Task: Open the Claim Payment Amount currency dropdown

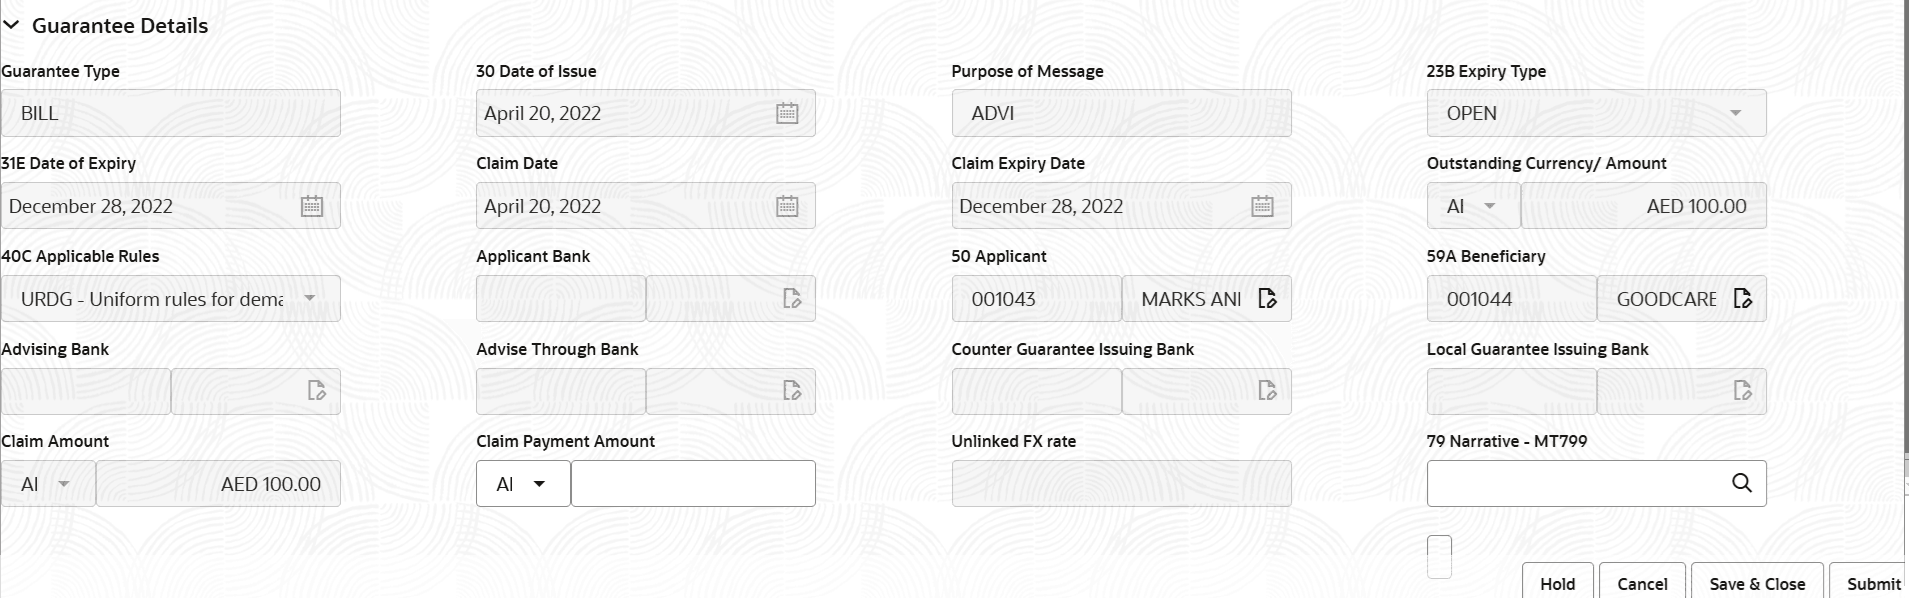Action: pos(540,483)
